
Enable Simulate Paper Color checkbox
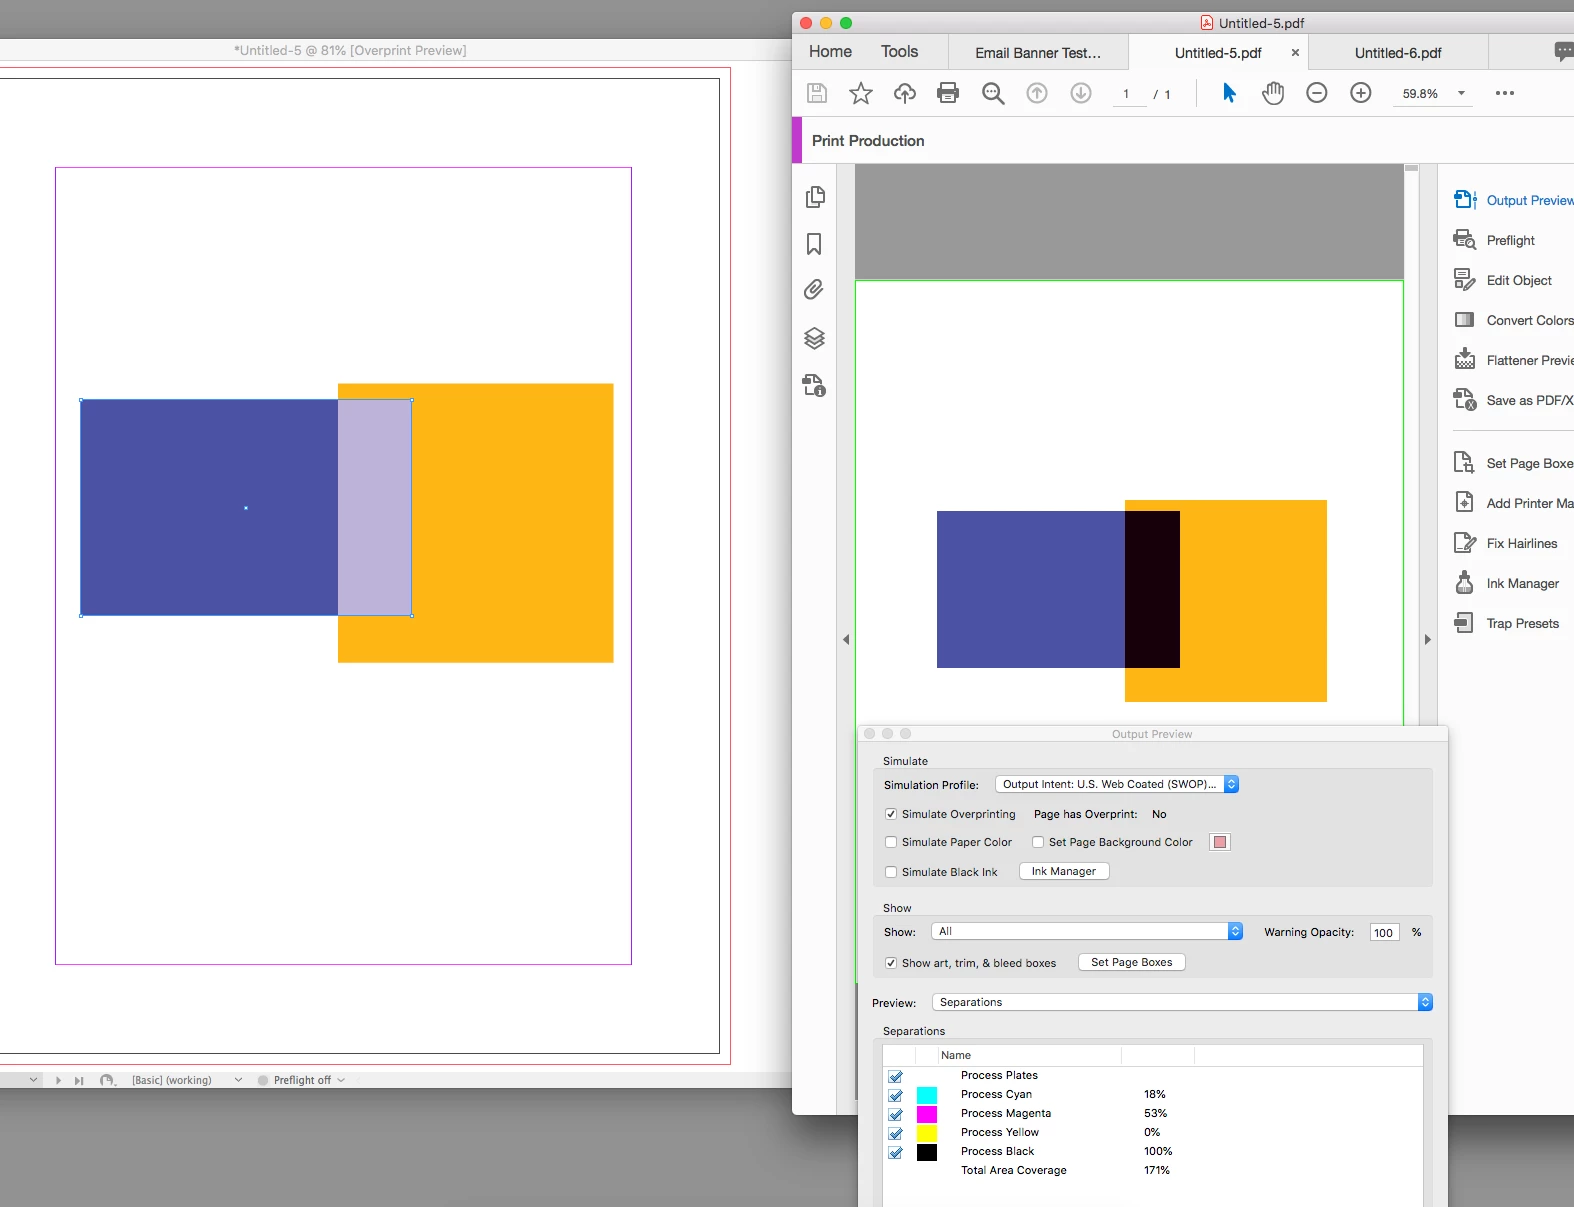[x=891, y=842]
